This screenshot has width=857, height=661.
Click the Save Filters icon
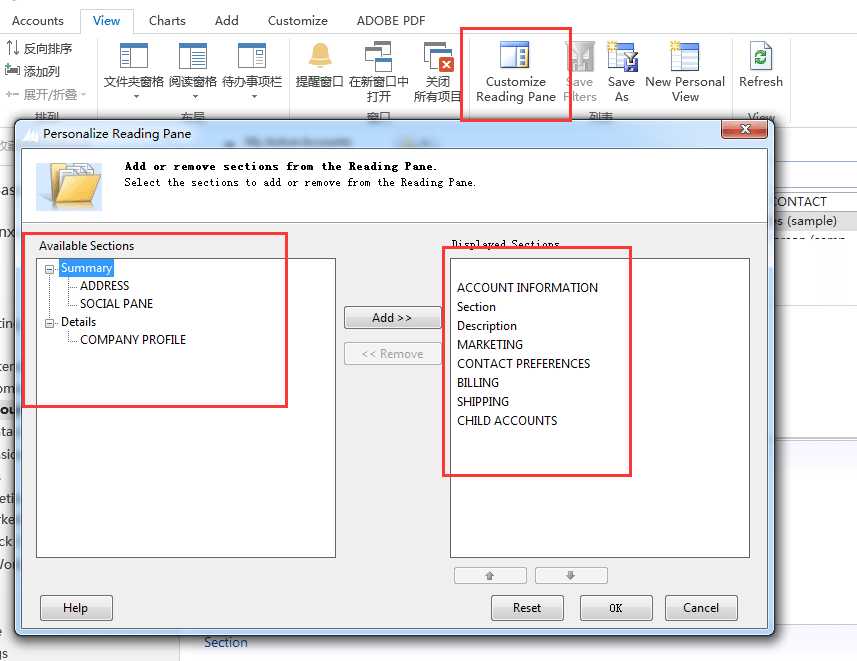click(x=580, y=56)
